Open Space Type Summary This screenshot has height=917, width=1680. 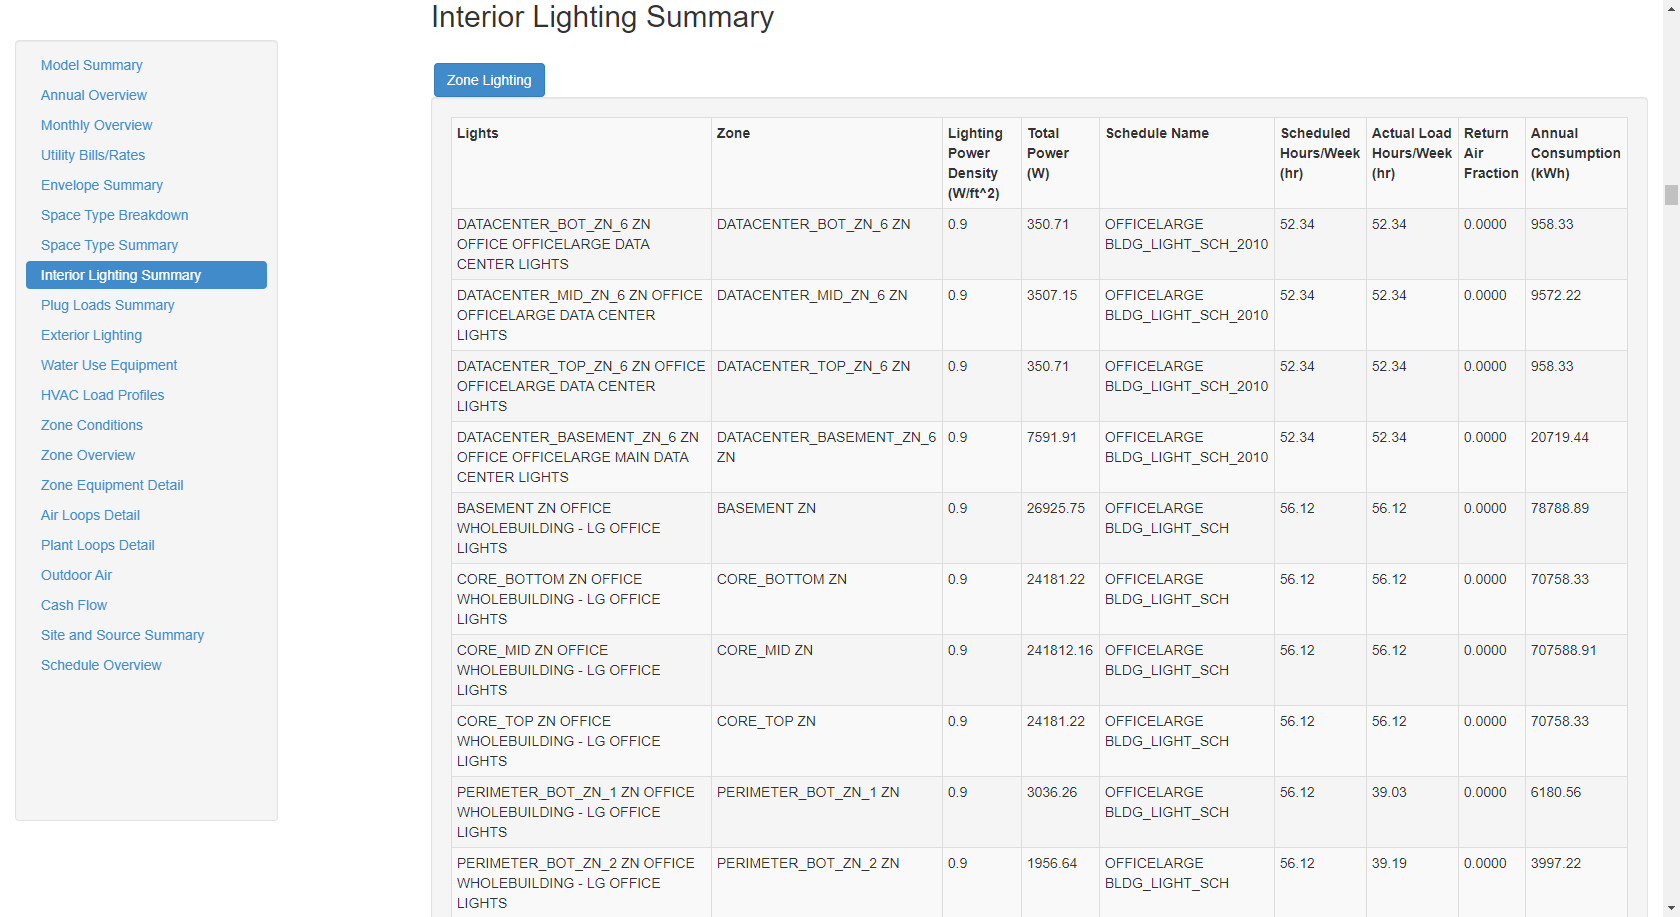(x=109, y=245)
